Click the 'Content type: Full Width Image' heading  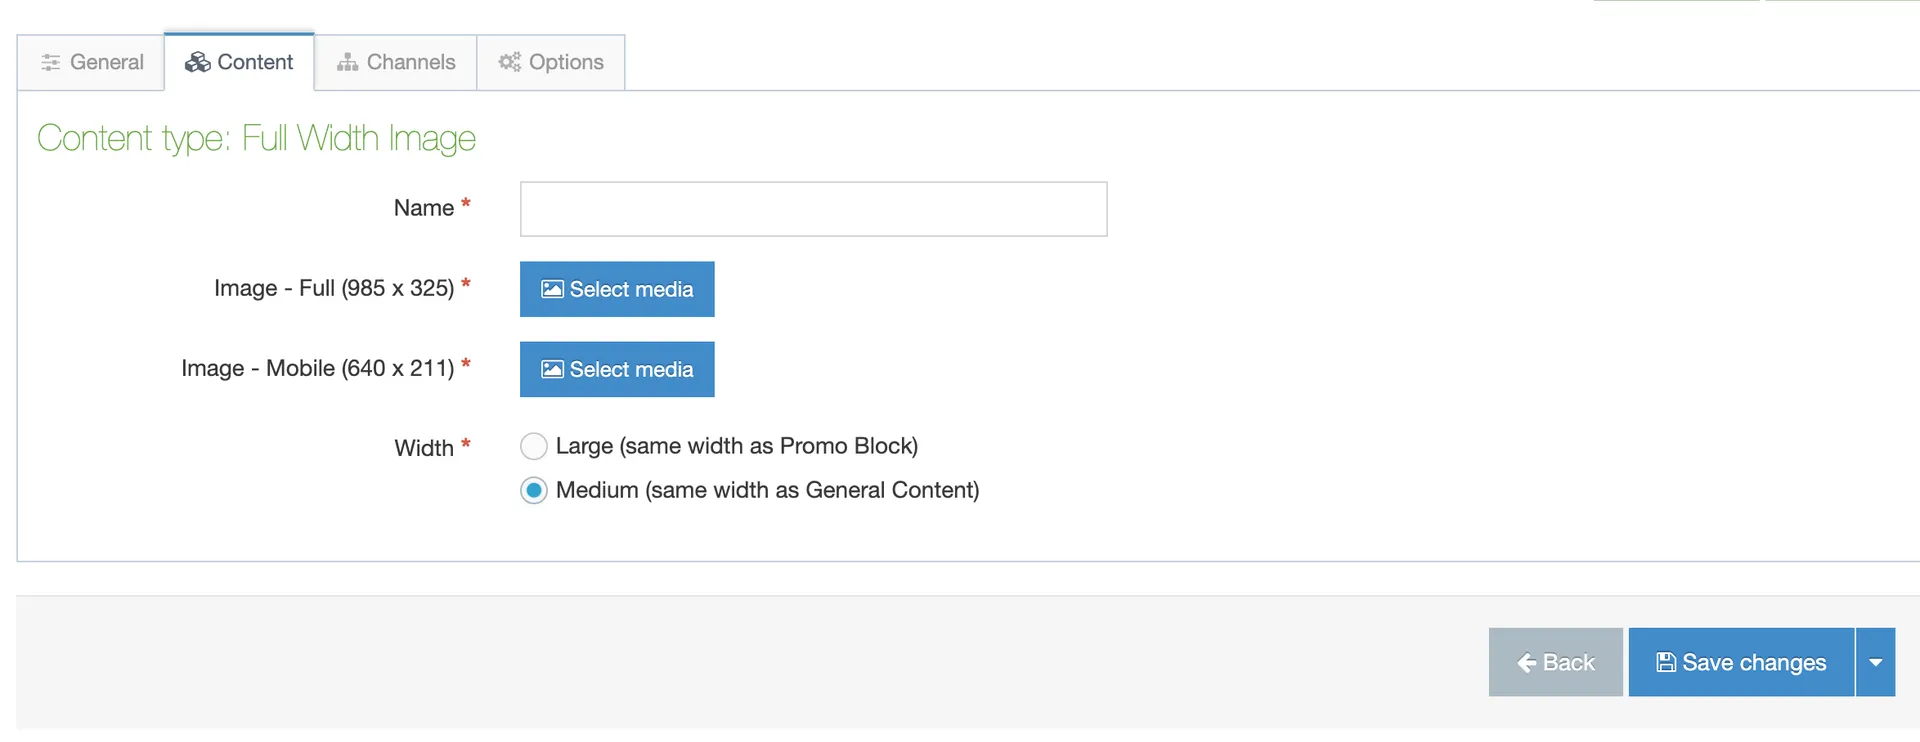(x=256, y=138)
